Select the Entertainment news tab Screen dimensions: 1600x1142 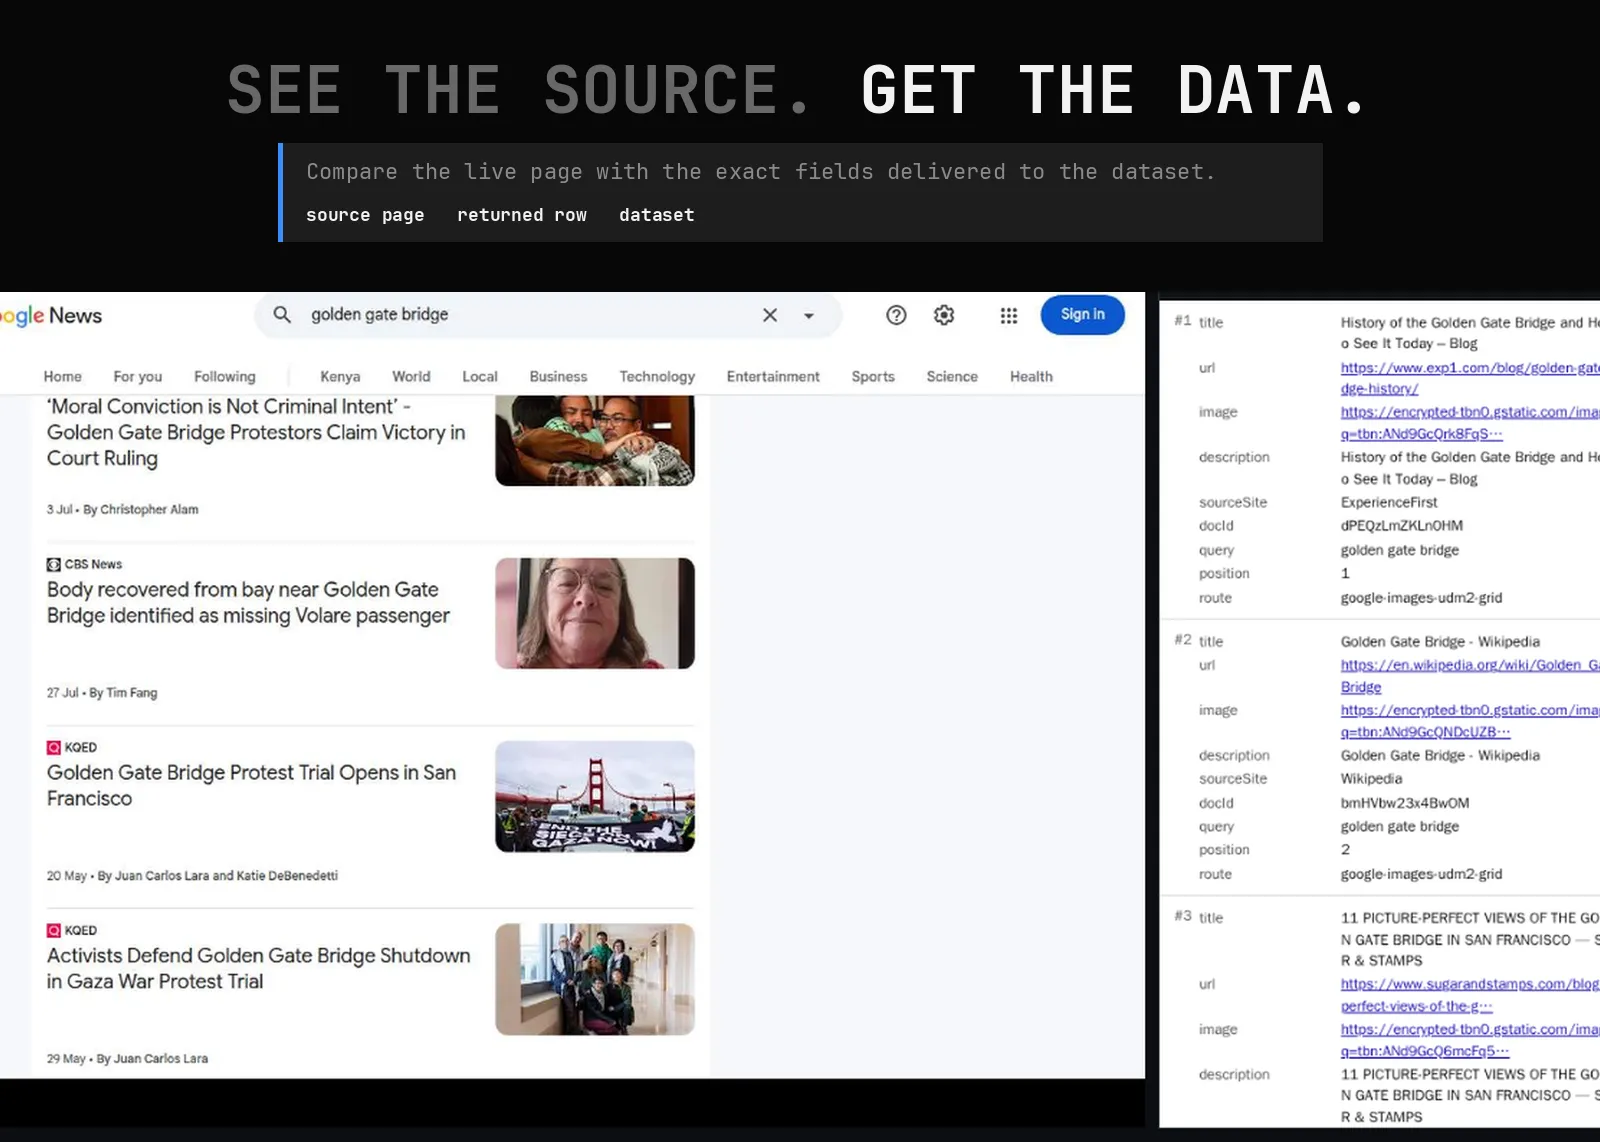click(x=773, y=377)
